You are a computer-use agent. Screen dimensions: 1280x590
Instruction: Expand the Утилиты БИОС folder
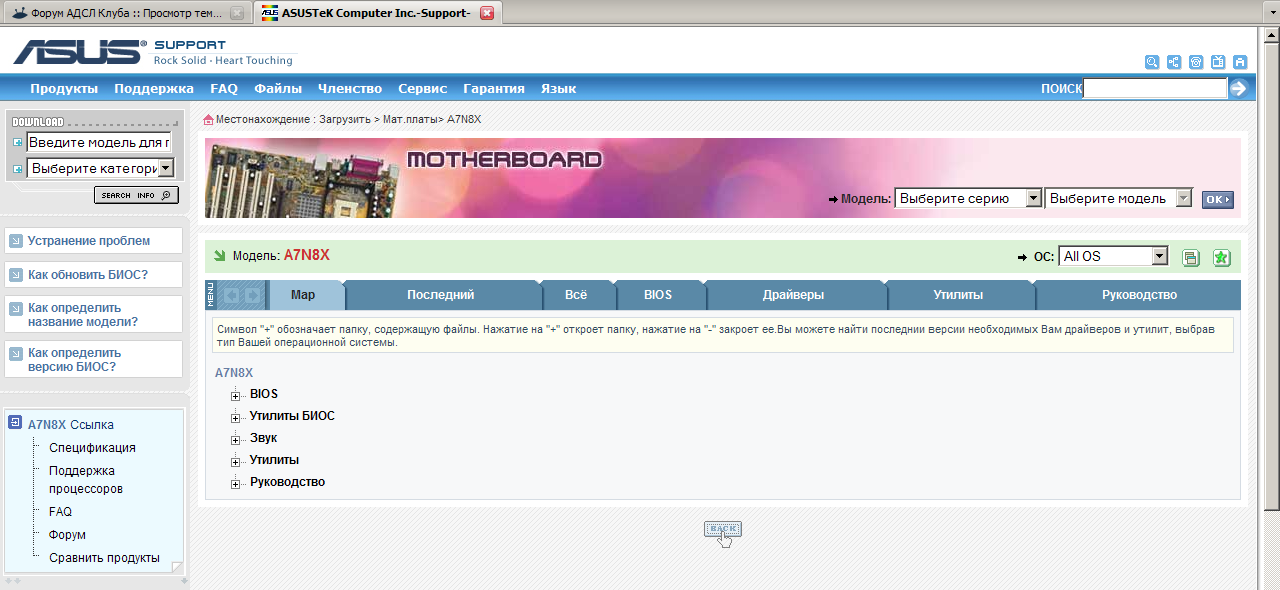[x=236, y=418]
